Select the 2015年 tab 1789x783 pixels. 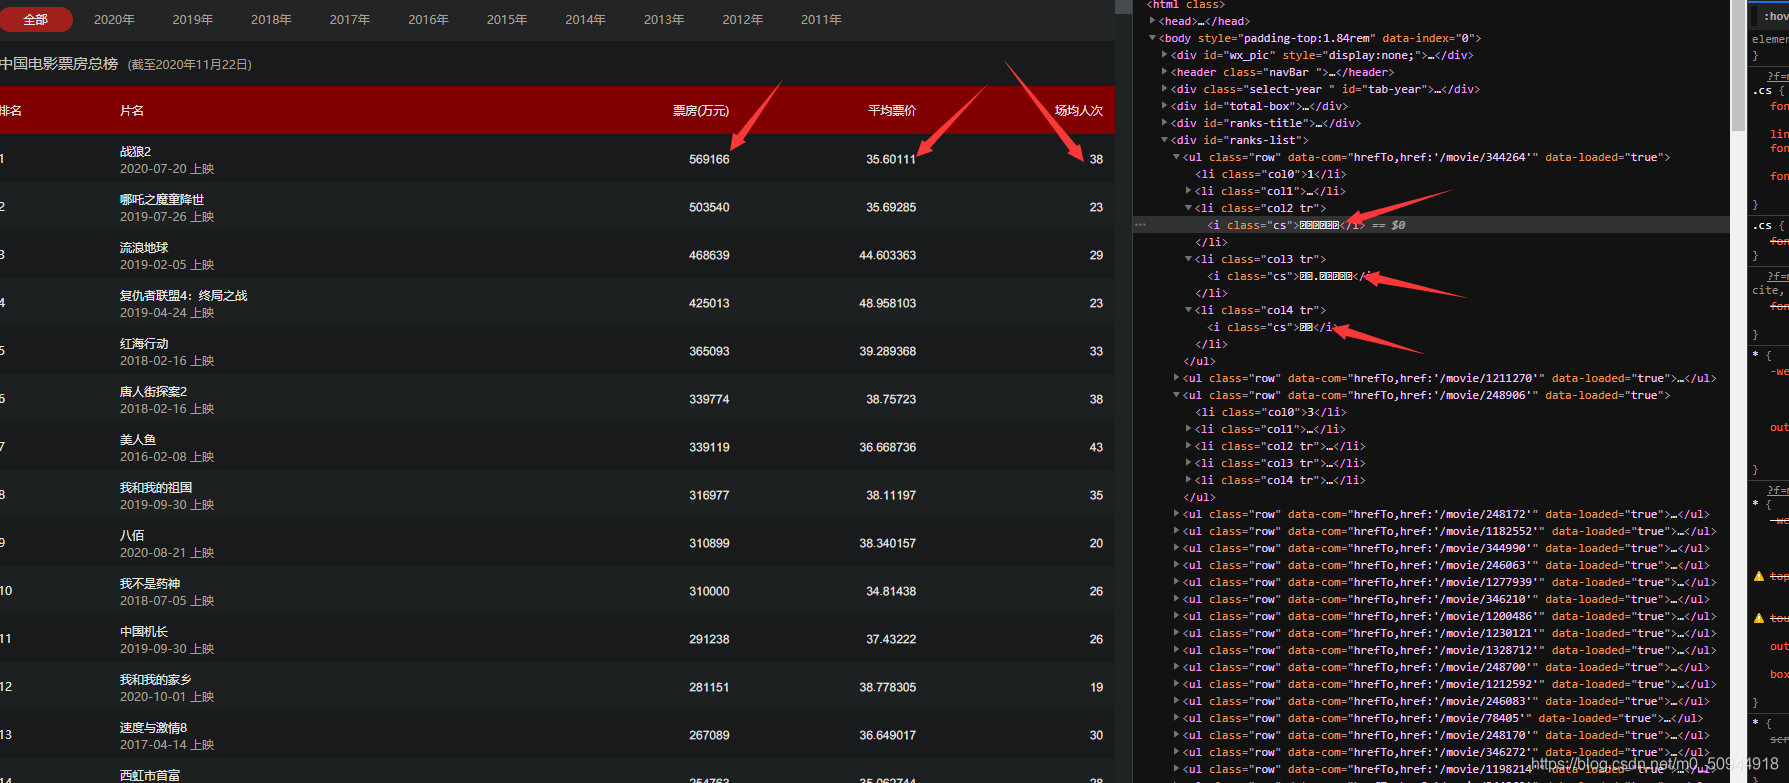click(x=507, y=19)
